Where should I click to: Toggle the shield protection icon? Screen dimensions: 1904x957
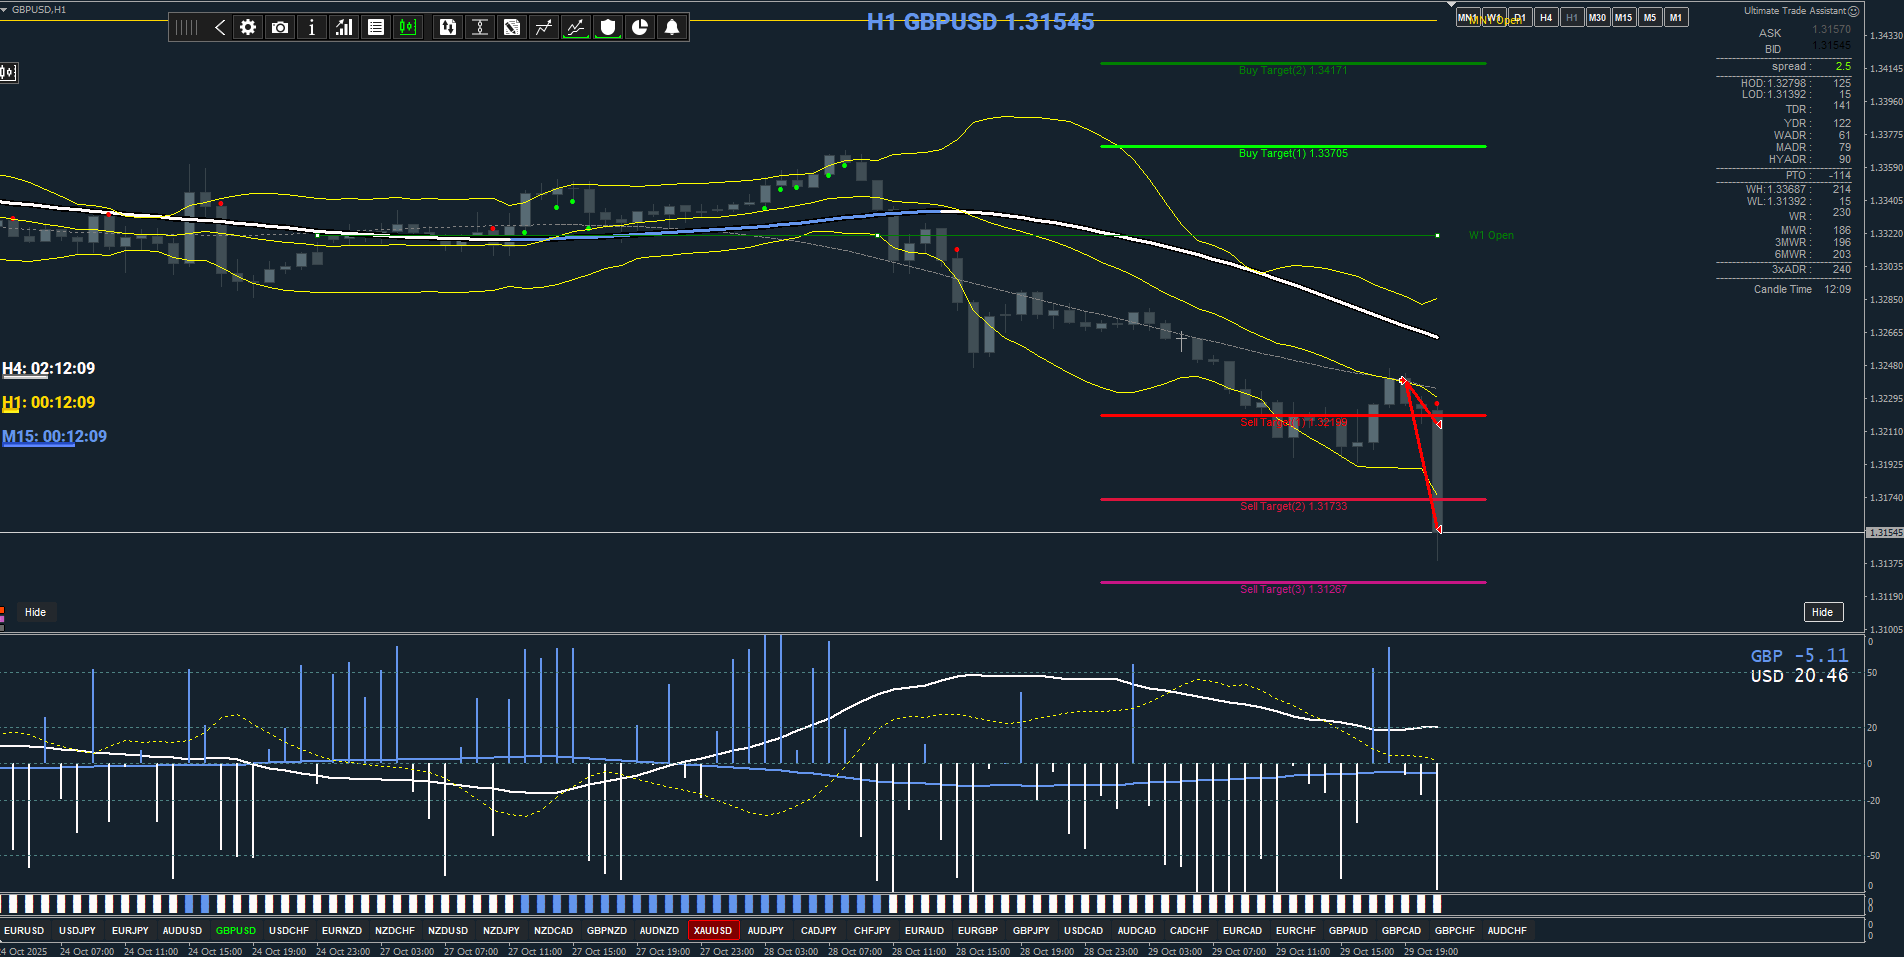coord(608,27)
